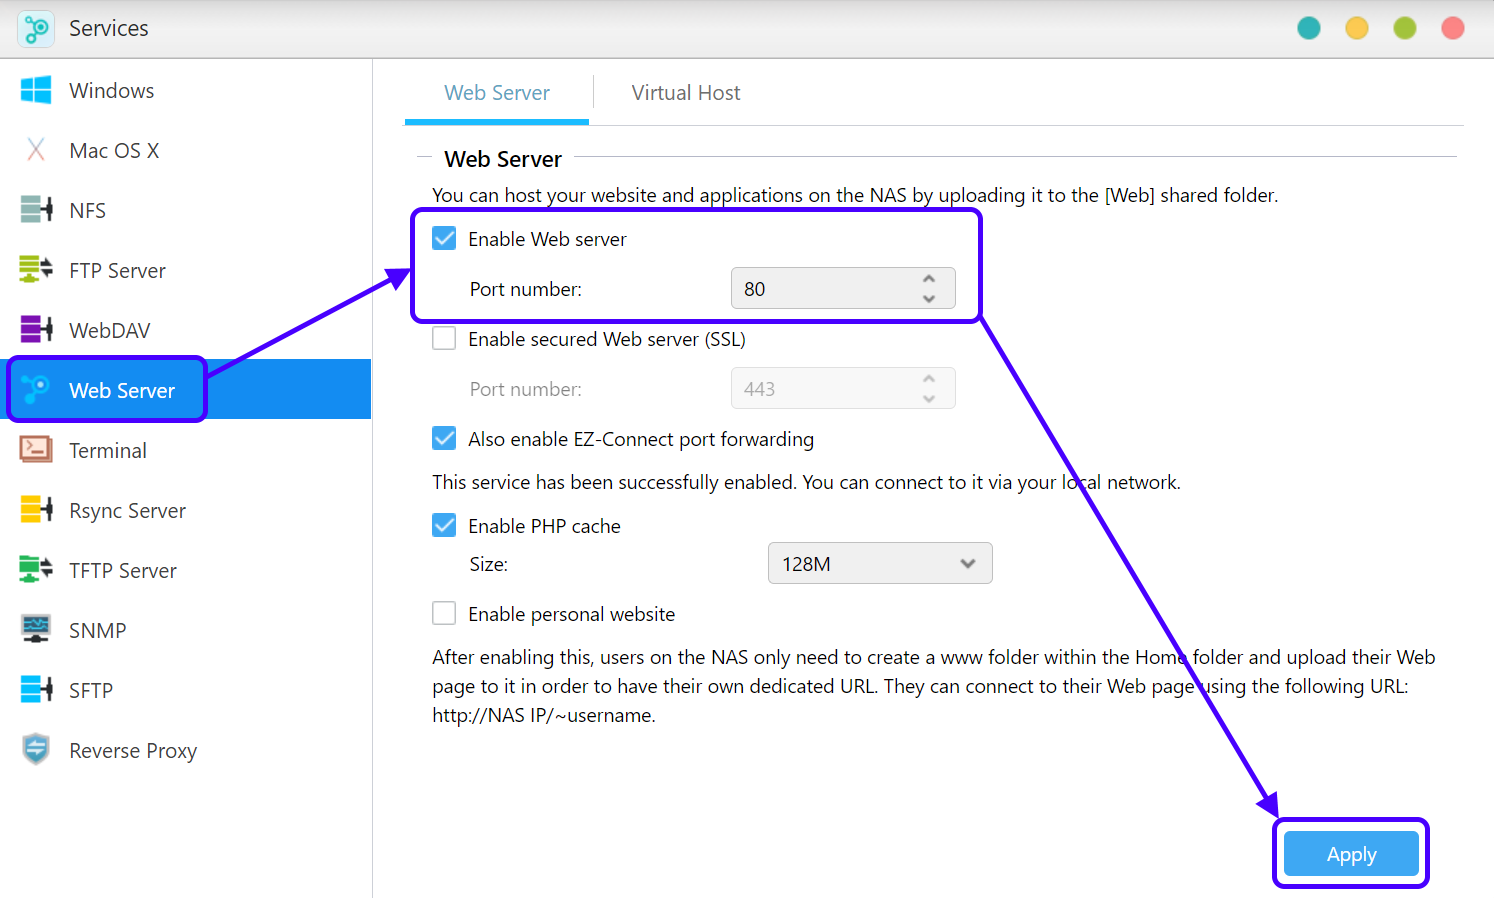
Task: Switch to the Virtual Host tab
Action: pyautogui.click(x=685, y=93)
